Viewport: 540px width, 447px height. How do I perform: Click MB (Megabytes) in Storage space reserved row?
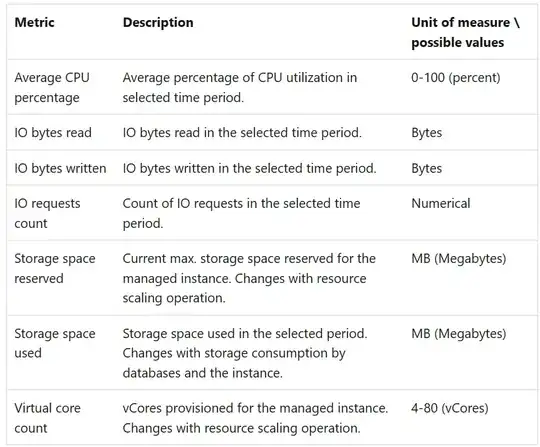click(459, 259)
